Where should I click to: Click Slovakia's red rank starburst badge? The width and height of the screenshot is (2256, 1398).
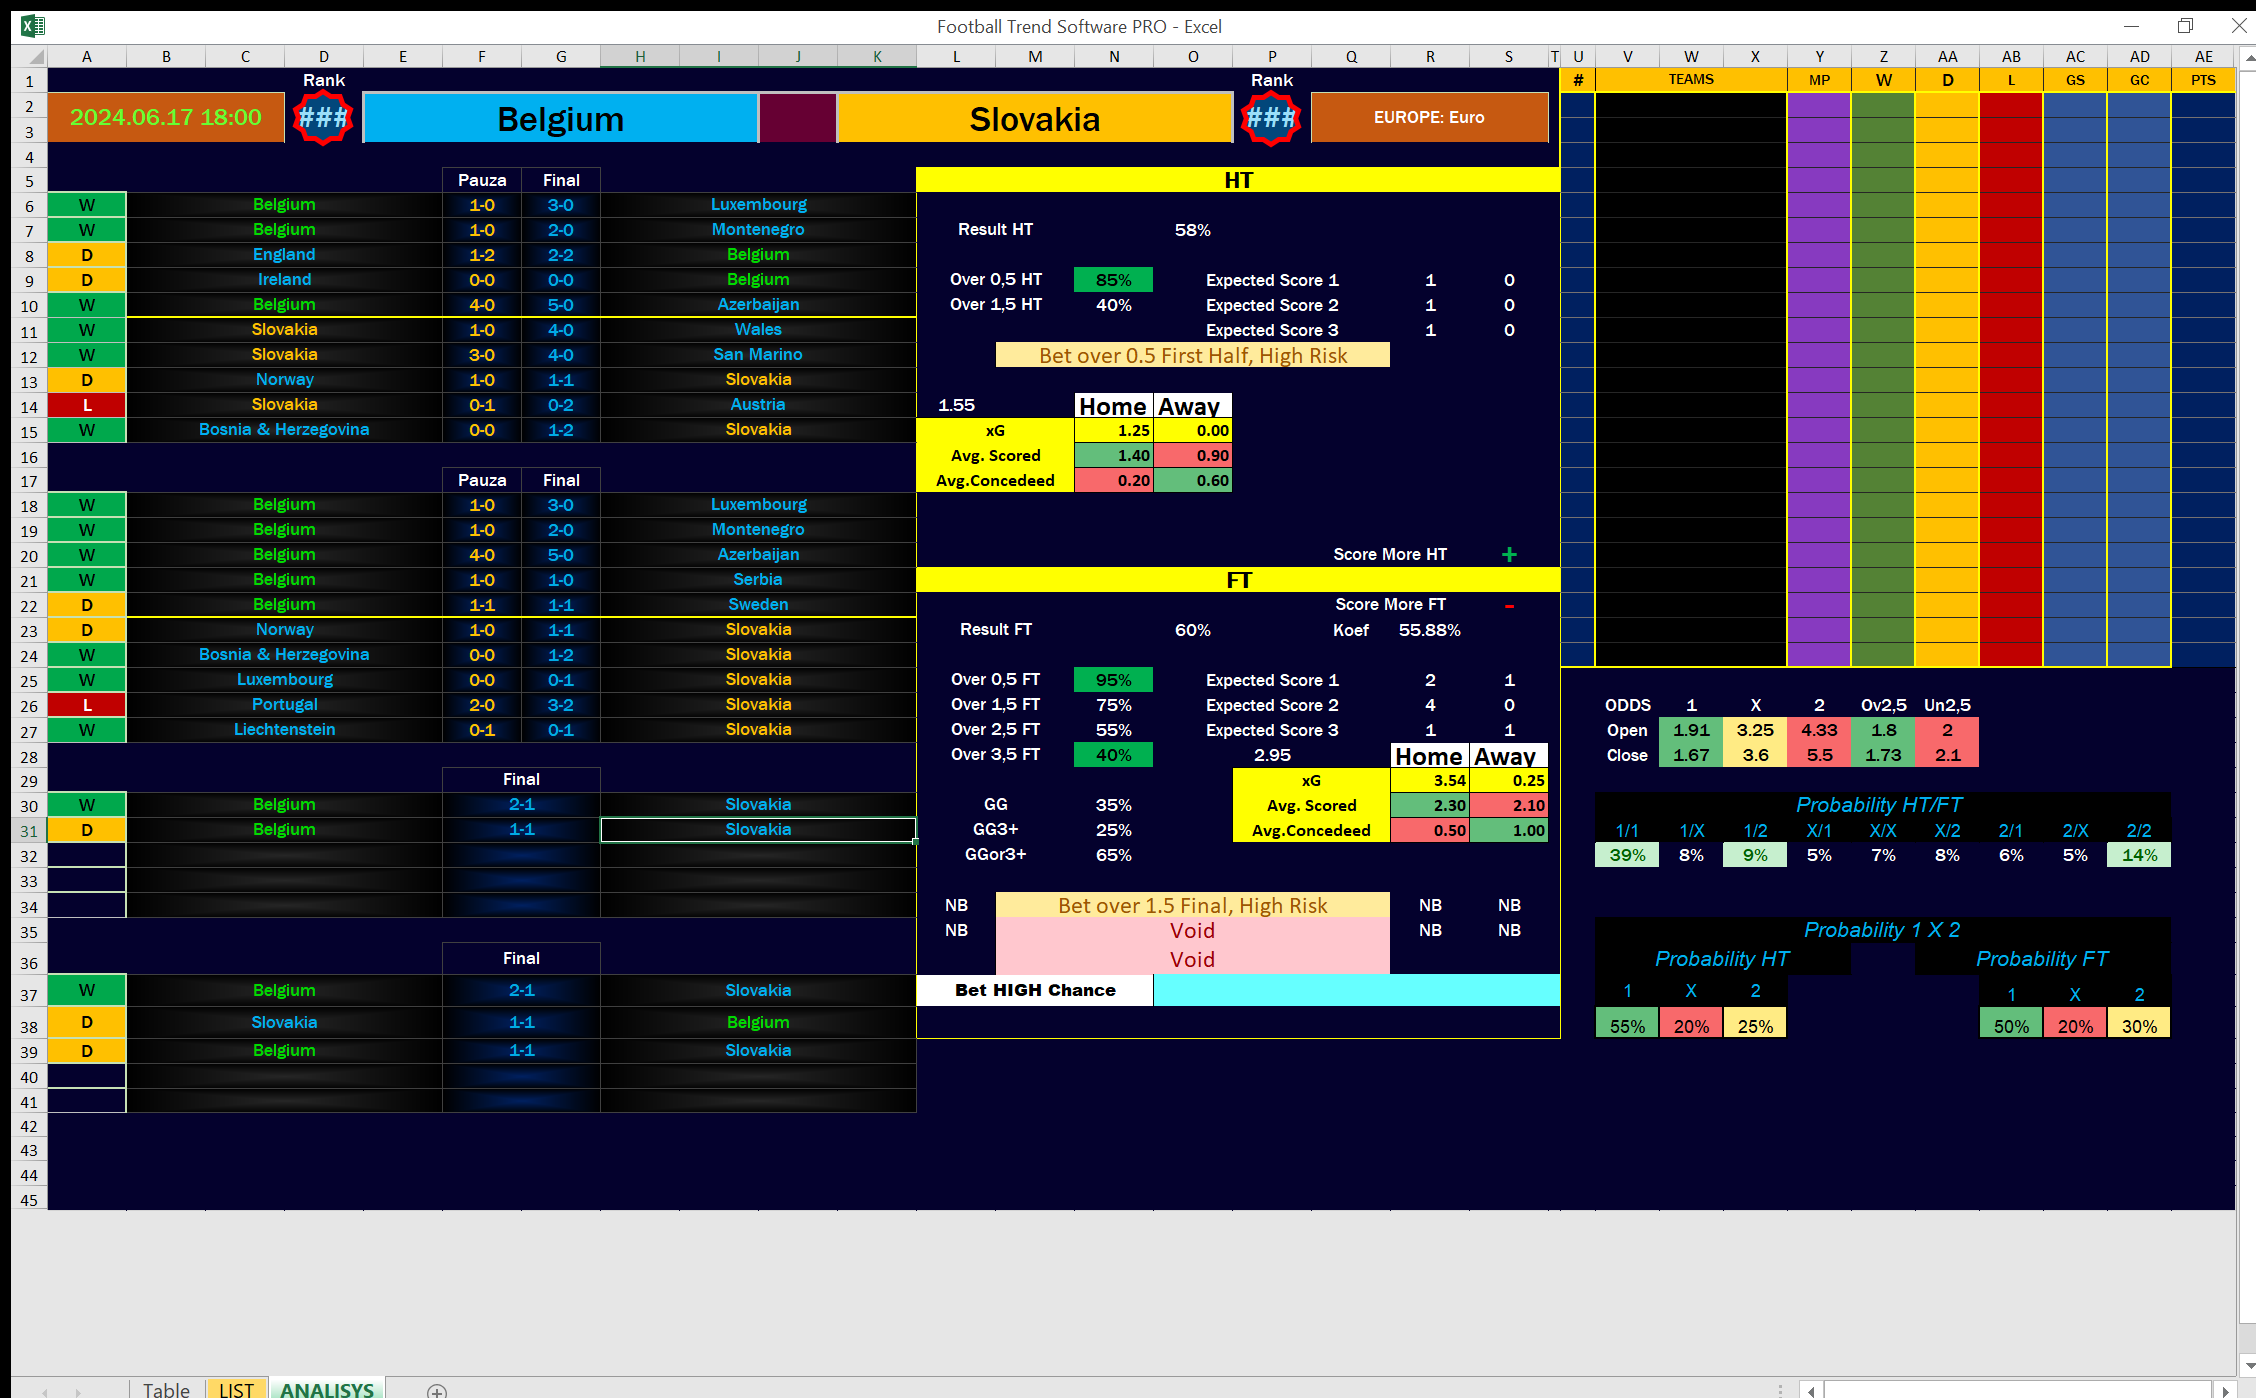pyautogui.click(x=1271, y=118)
